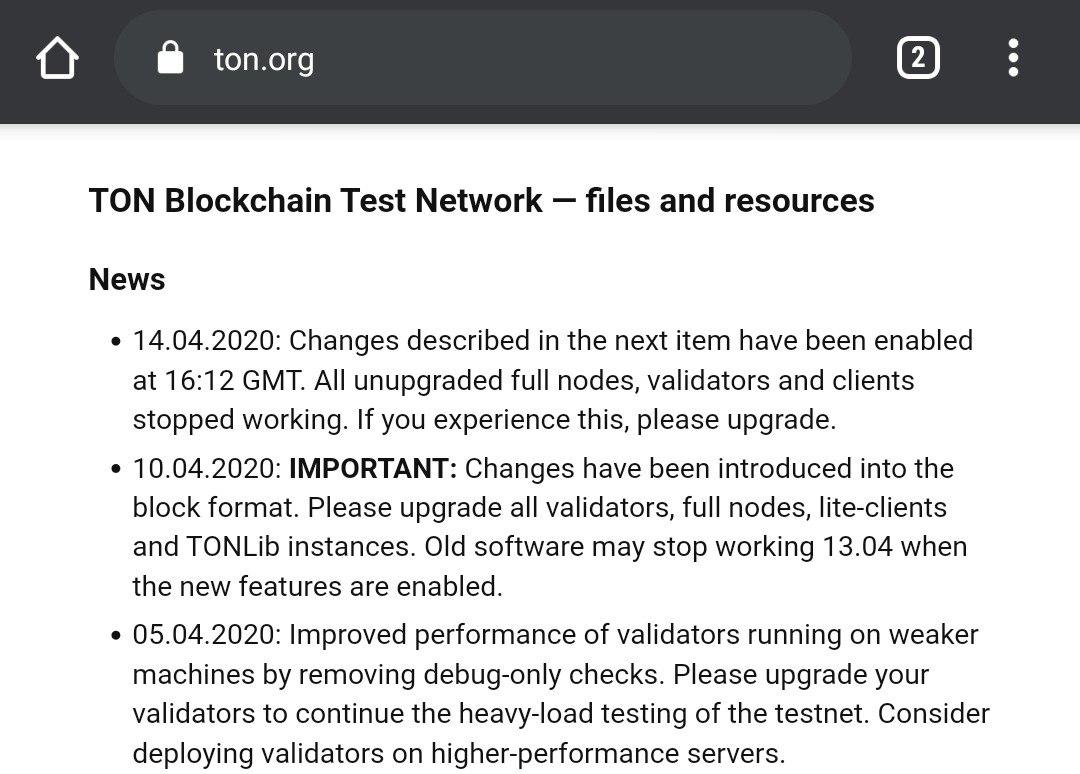Click the bullet of the 10.04.2020 item

coord(116,470)
